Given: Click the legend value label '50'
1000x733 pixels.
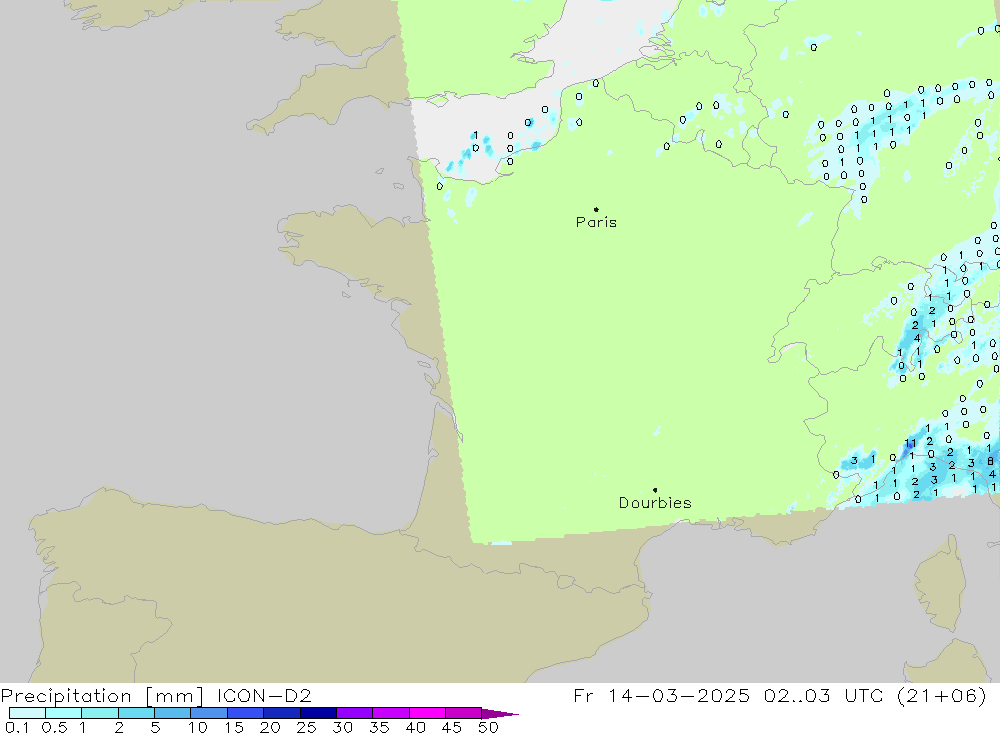Looking at the screenshot, I should pos(488,727).
